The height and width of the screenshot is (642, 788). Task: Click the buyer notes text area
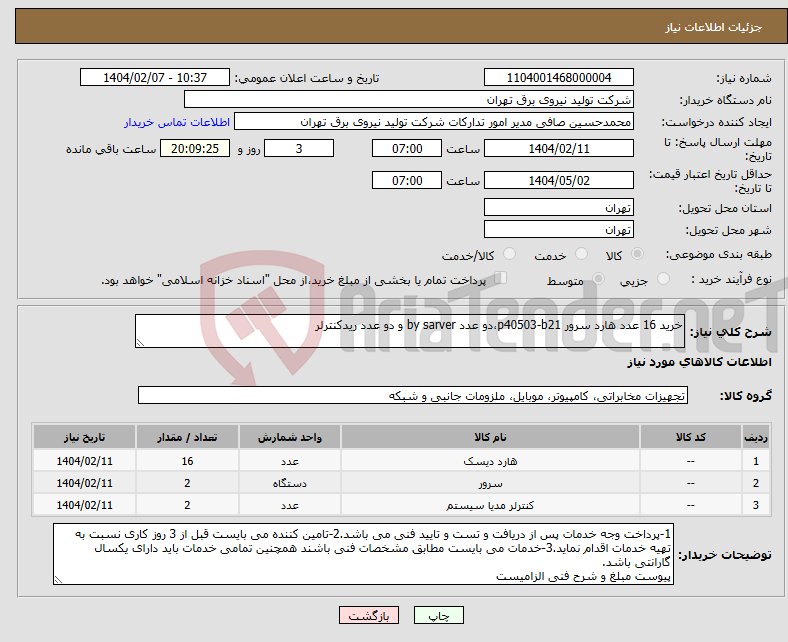363,554
